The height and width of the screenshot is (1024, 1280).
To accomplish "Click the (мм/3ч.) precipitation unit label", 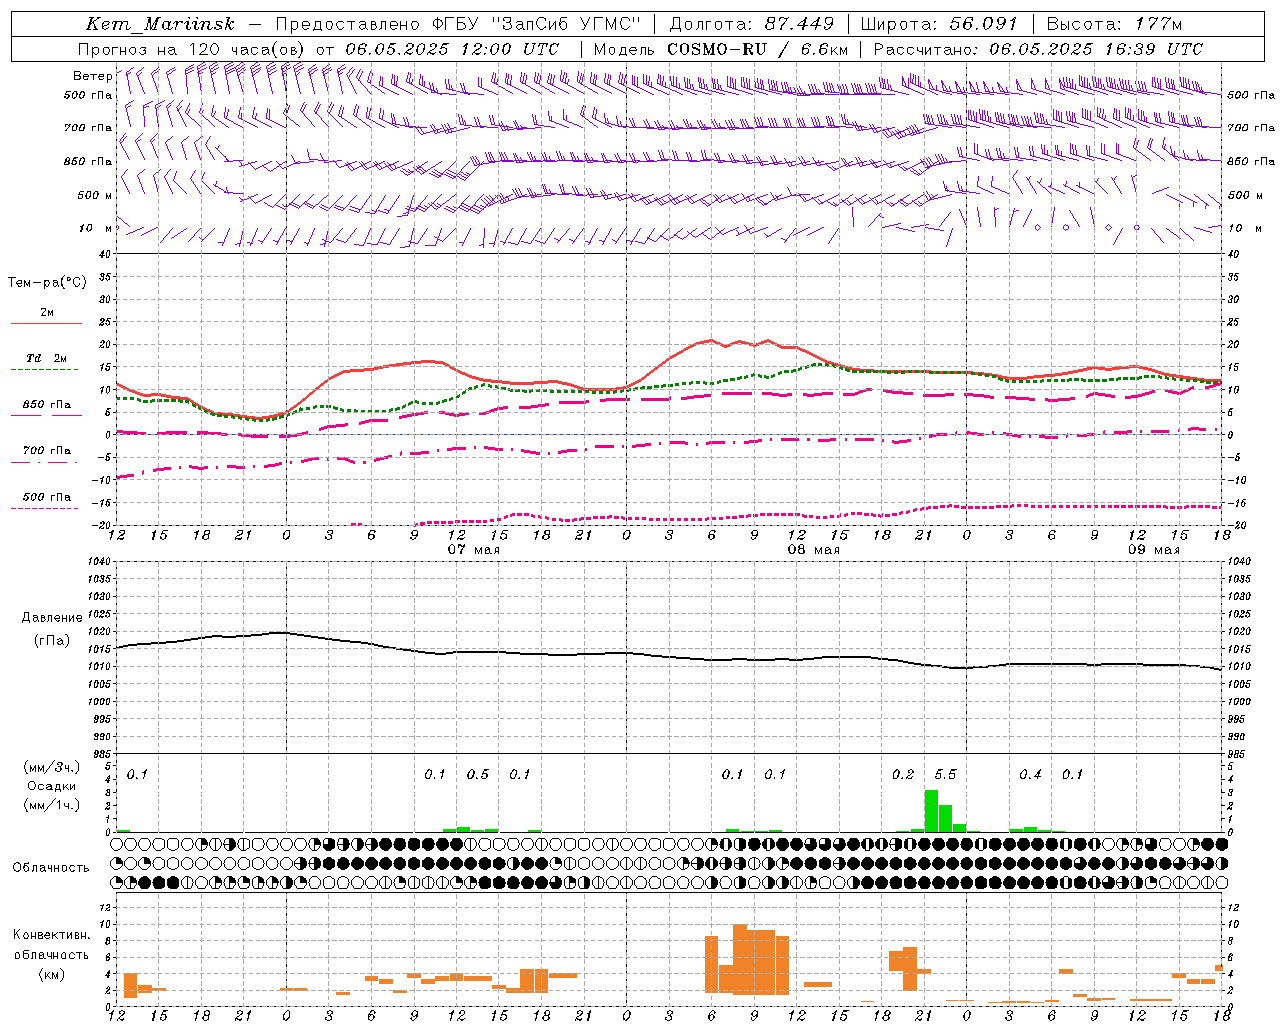I will pyautogui.click(x=52, y=767).
